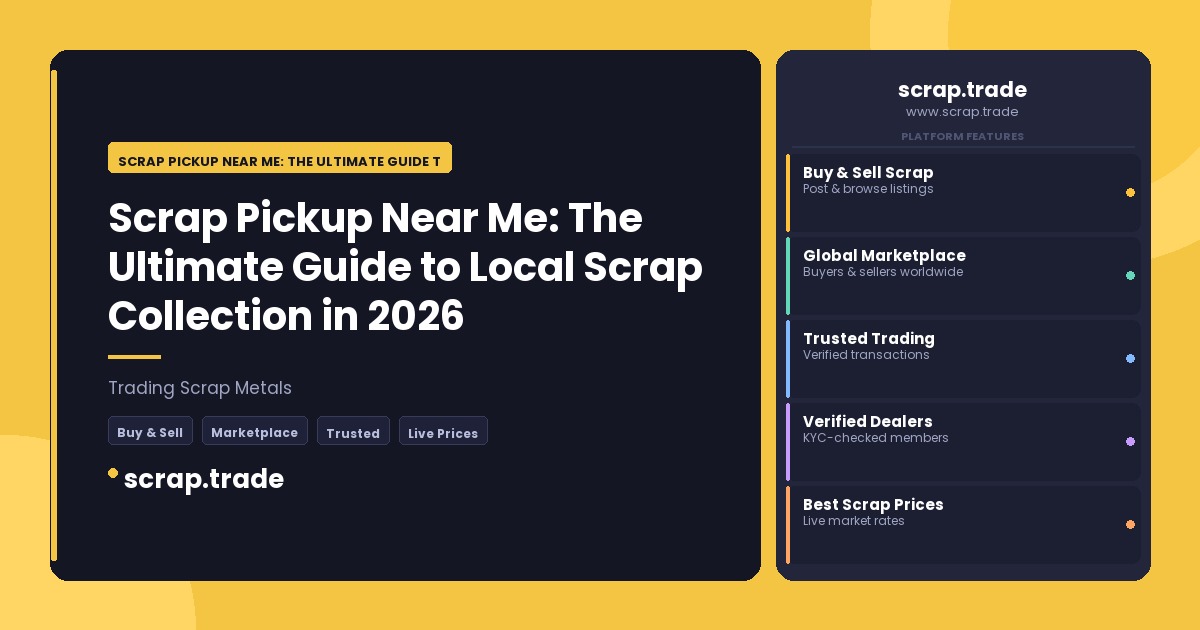
Task: Click the scrap.trade wordmark in the sidebar header
Action: (962, 90)
